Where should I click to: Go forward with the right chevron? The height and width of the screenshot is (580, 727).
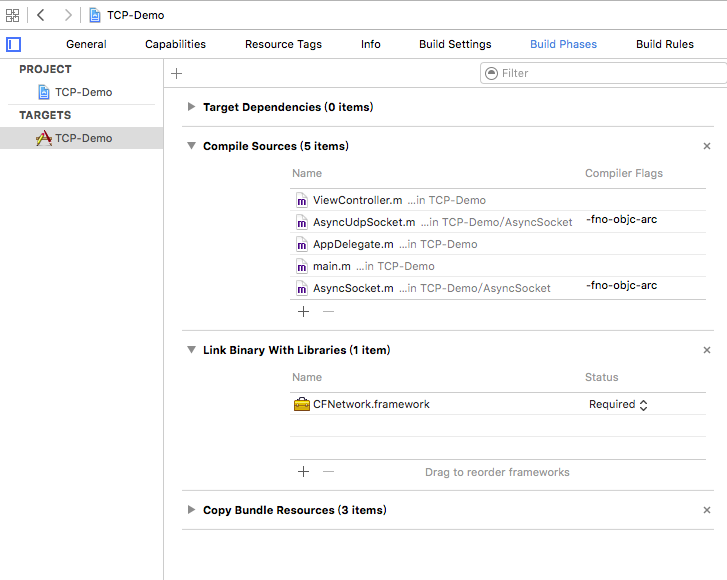tap(68, 15)
